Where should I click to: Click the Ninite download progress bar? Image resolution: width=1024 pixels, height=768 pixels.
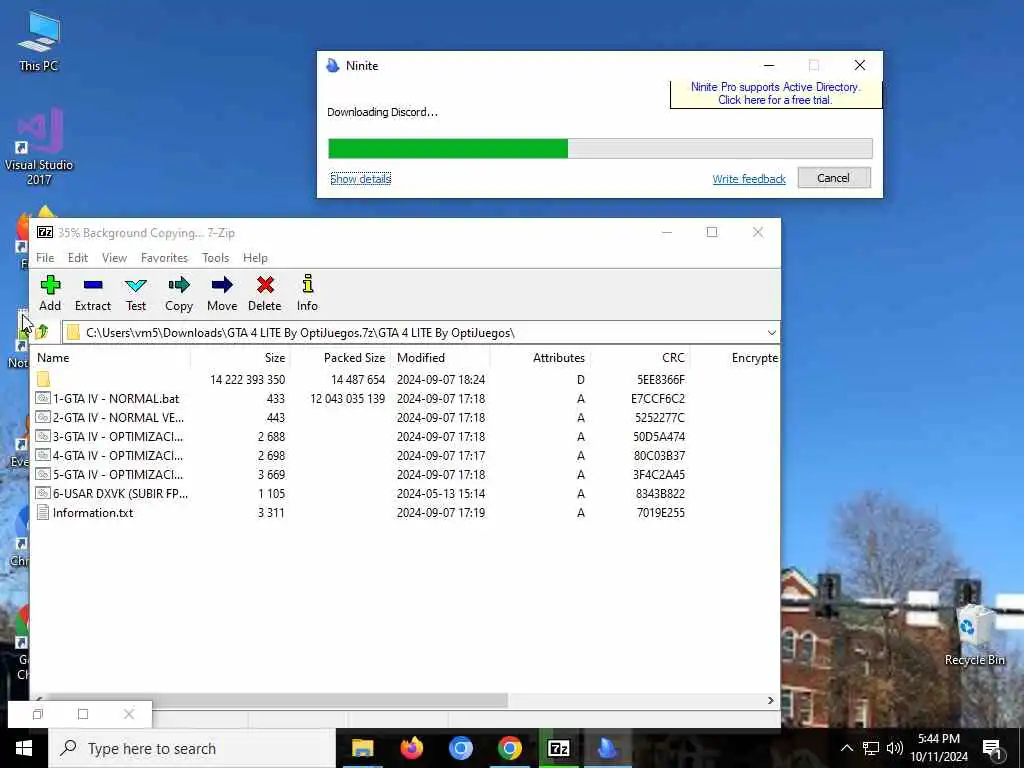click(600, 148)
